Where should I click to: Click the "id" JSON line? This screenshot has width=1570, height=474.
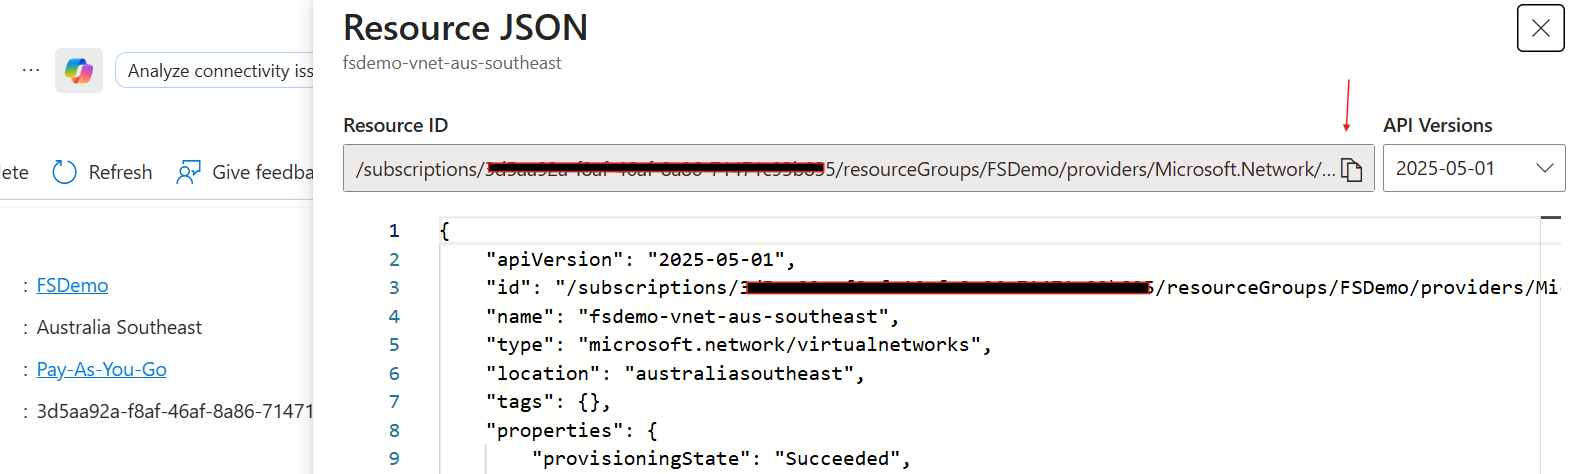pyautogui.click(x=1022, y=287)
